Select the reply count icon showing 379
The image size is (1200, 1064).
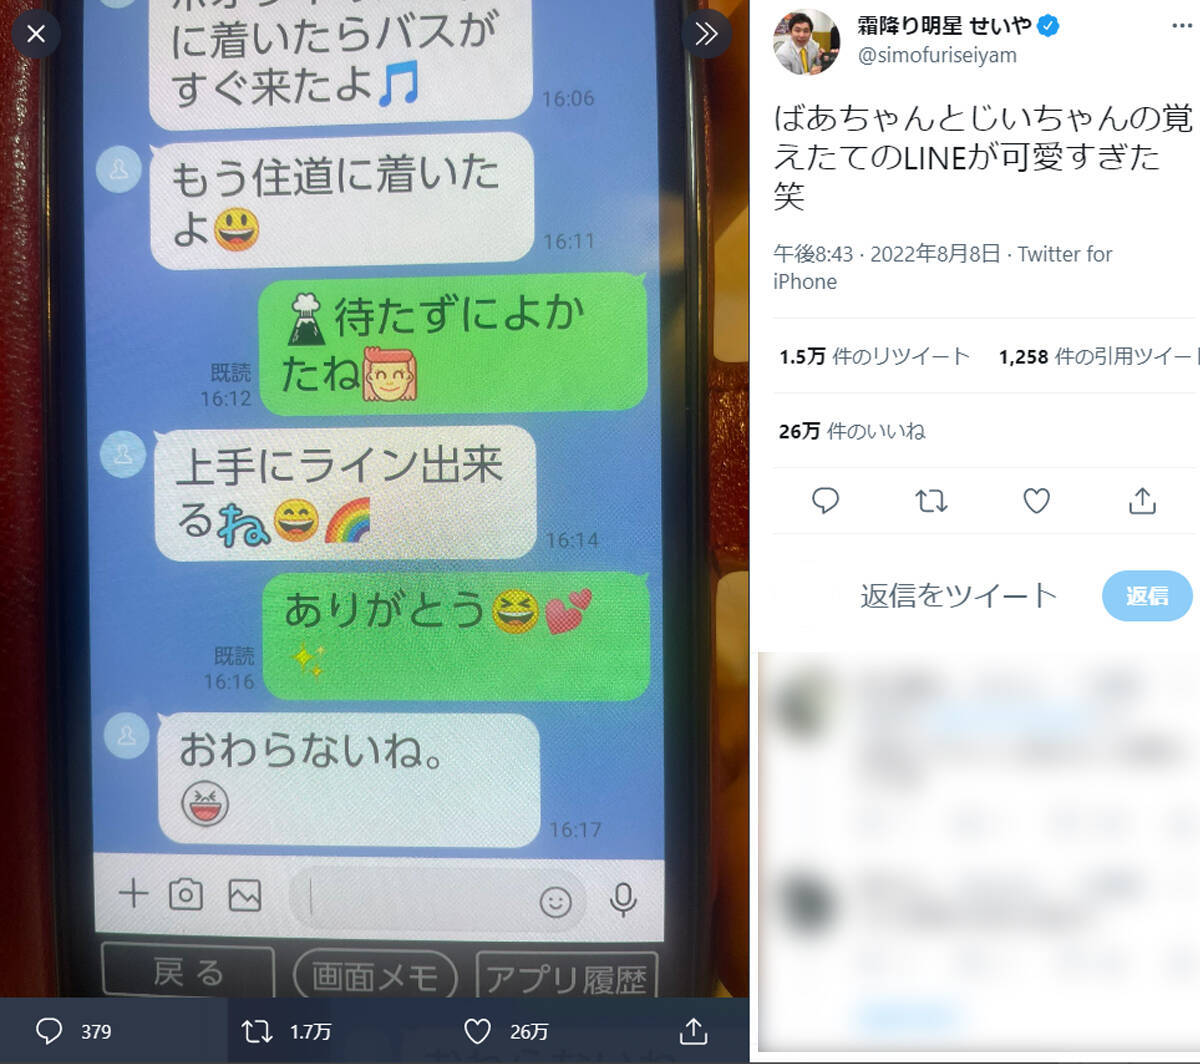click(49, 1031)
